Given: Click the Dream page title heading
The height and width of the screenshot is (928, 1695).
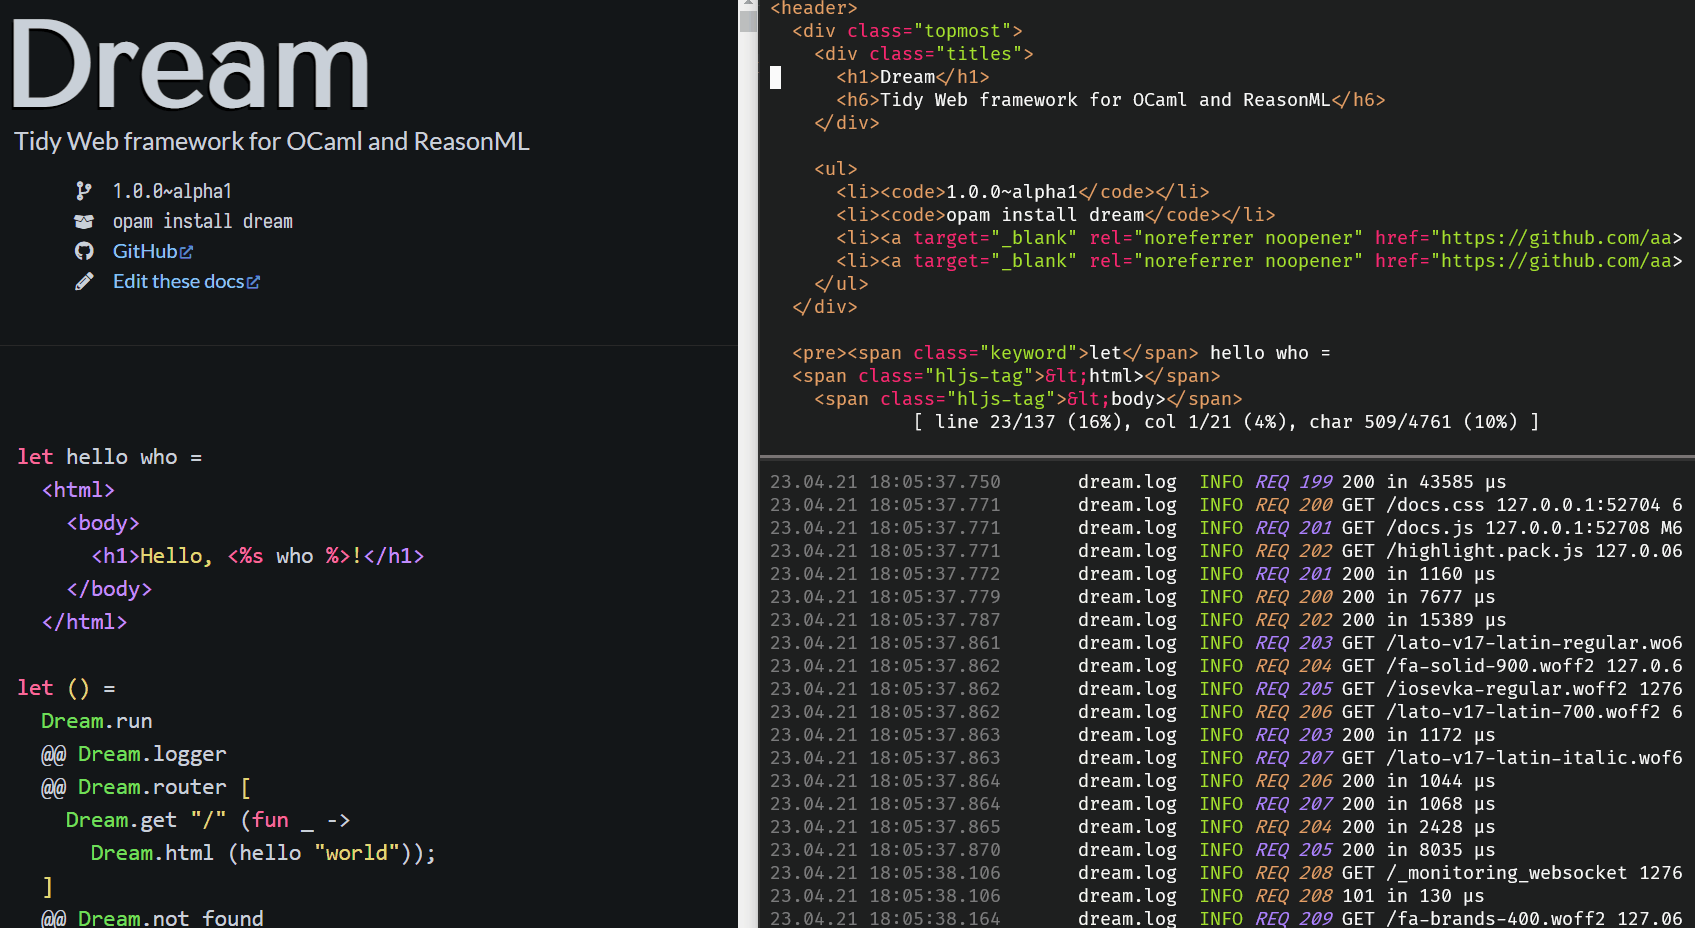Looking at the screenshot, I should pos(190,66).
